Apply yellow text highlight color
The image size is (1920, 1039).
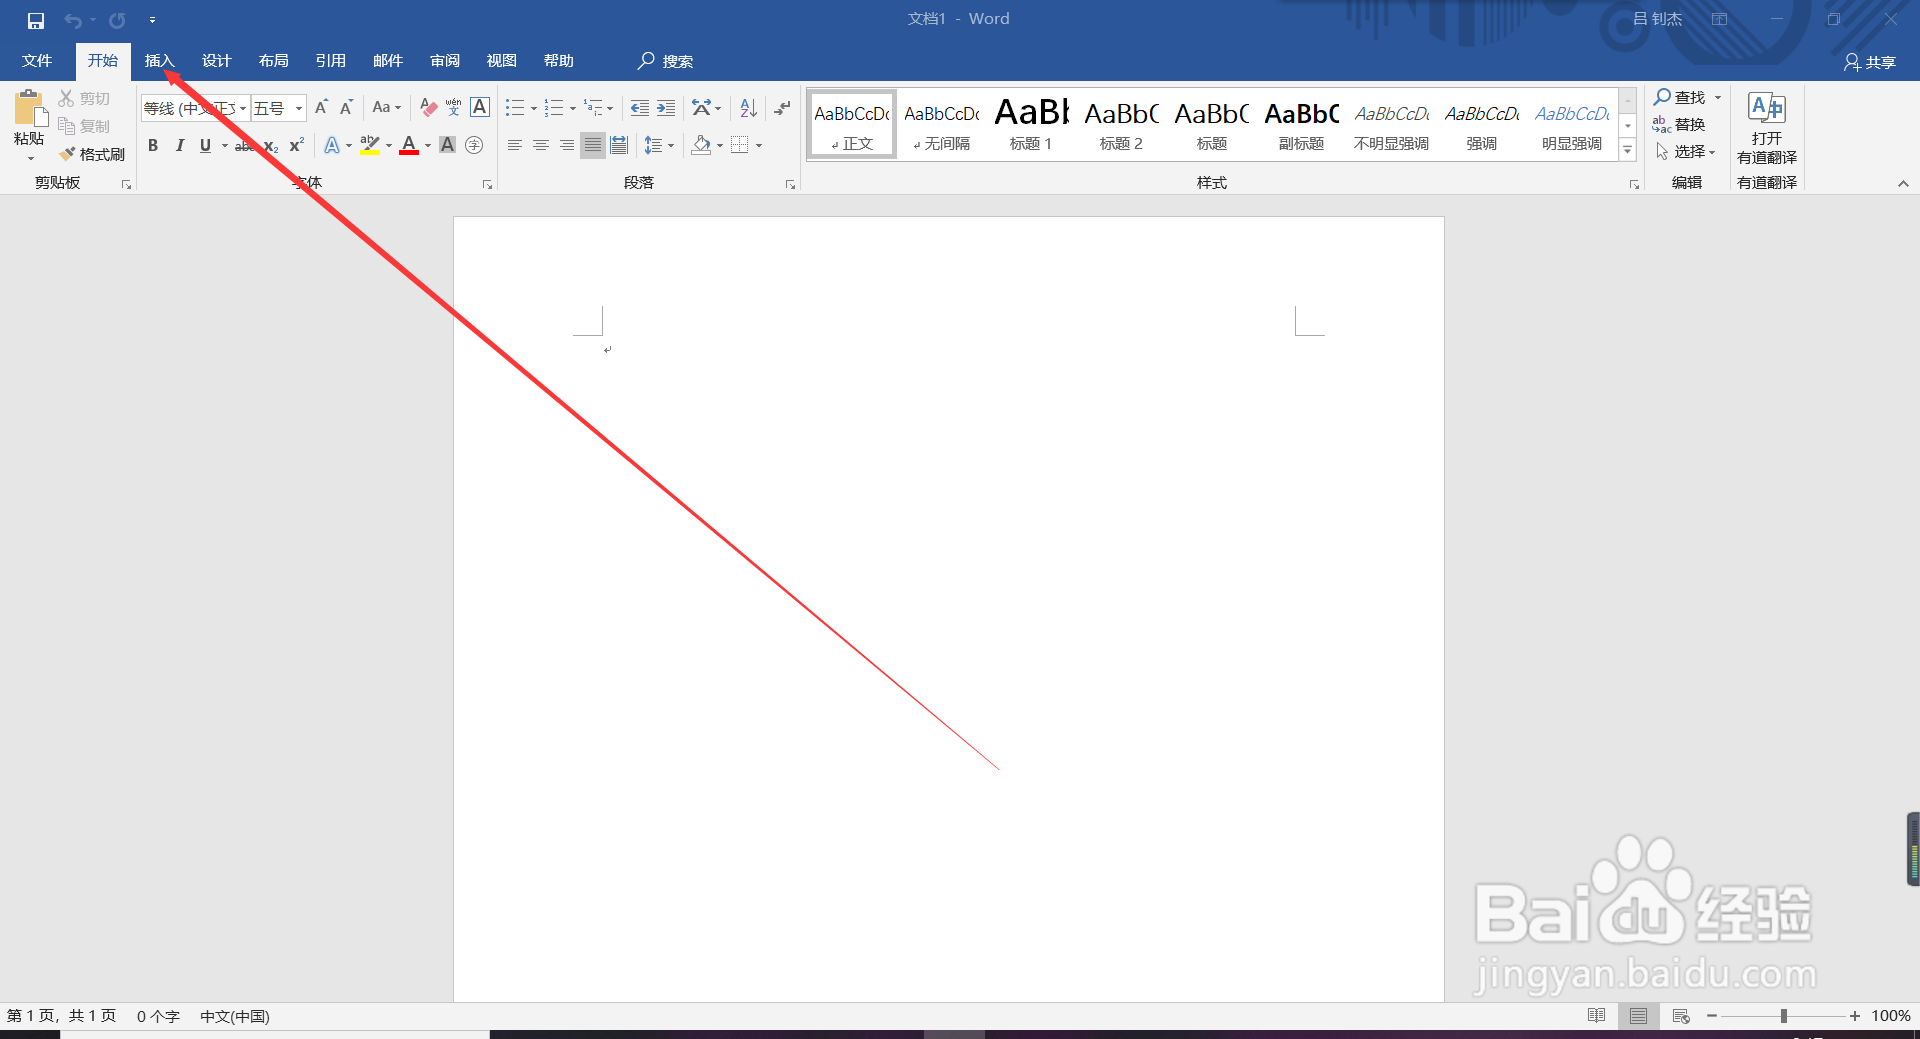pyautogui.click(x=370, y=146)
